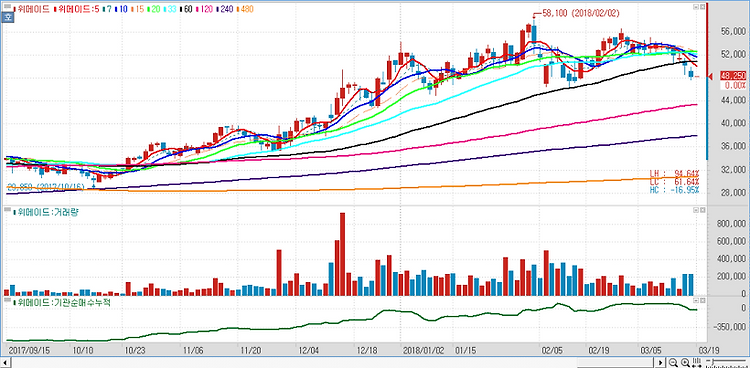The width and height of the screenshot is (750, 368).
Task: Maximize the 기관순매수누적 pane
Action: (703, 300)
